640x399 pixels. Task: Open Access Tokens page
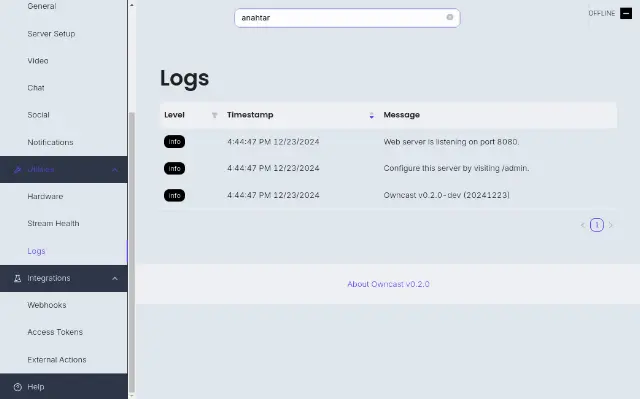[55, 332]
